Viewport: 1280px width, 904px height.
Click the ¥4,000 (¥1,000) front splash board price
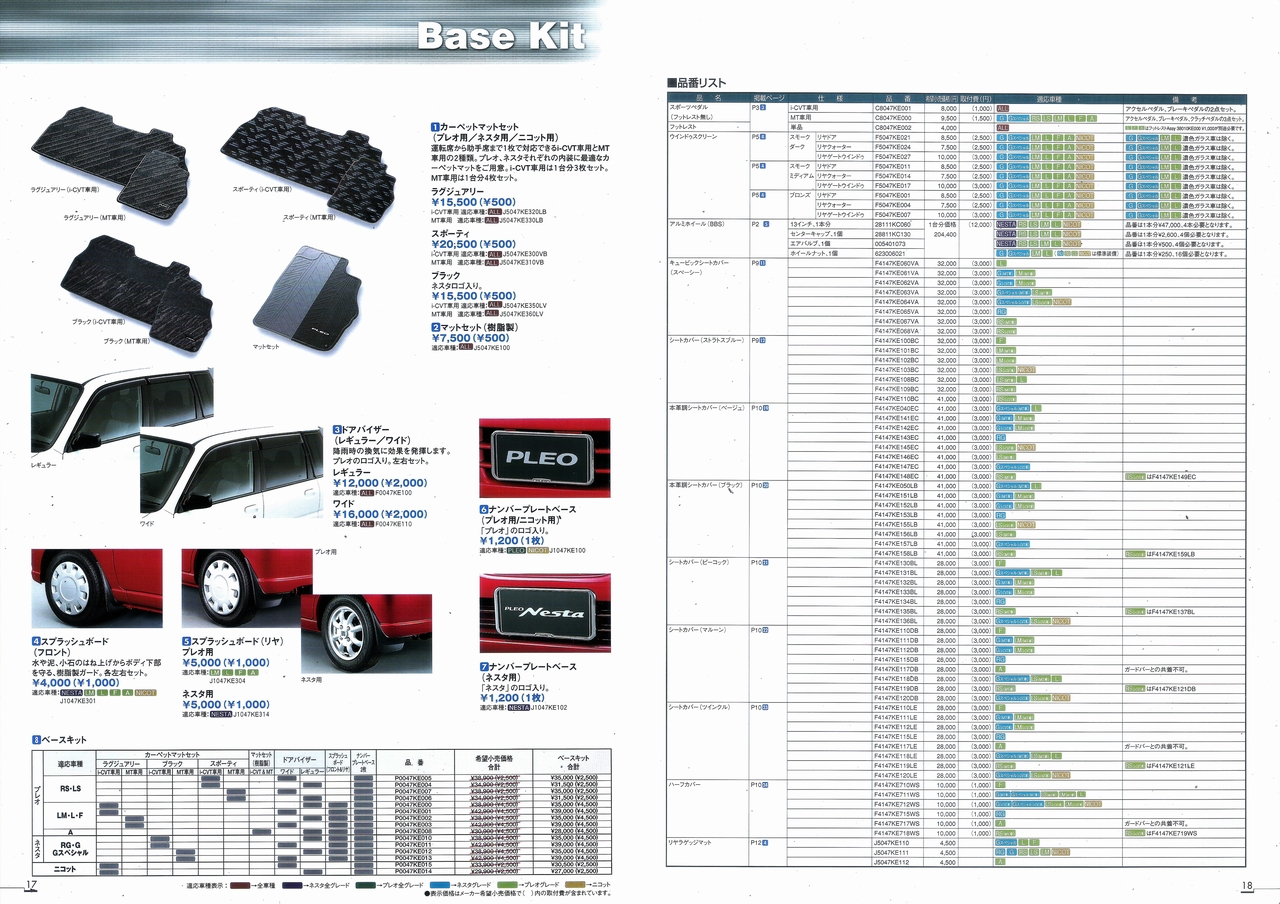point(78,683)
